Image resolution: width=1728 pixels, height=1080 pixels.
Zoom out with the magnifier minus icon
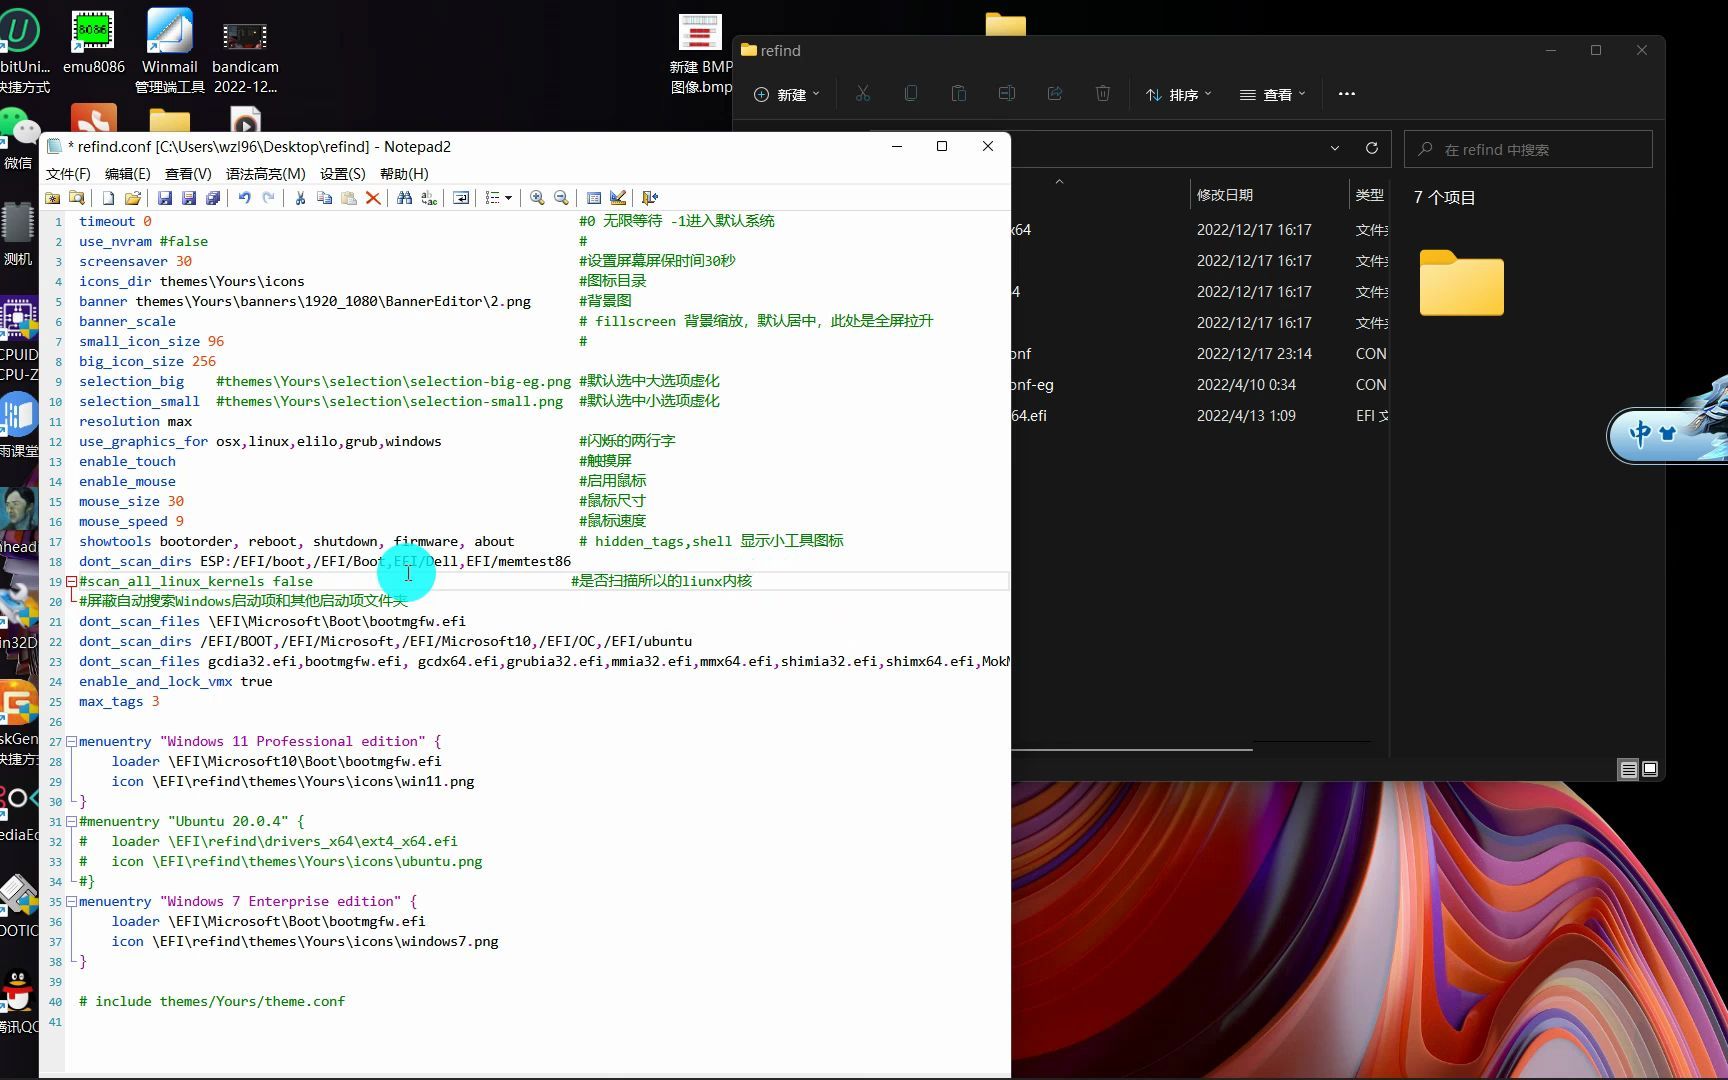561,198
